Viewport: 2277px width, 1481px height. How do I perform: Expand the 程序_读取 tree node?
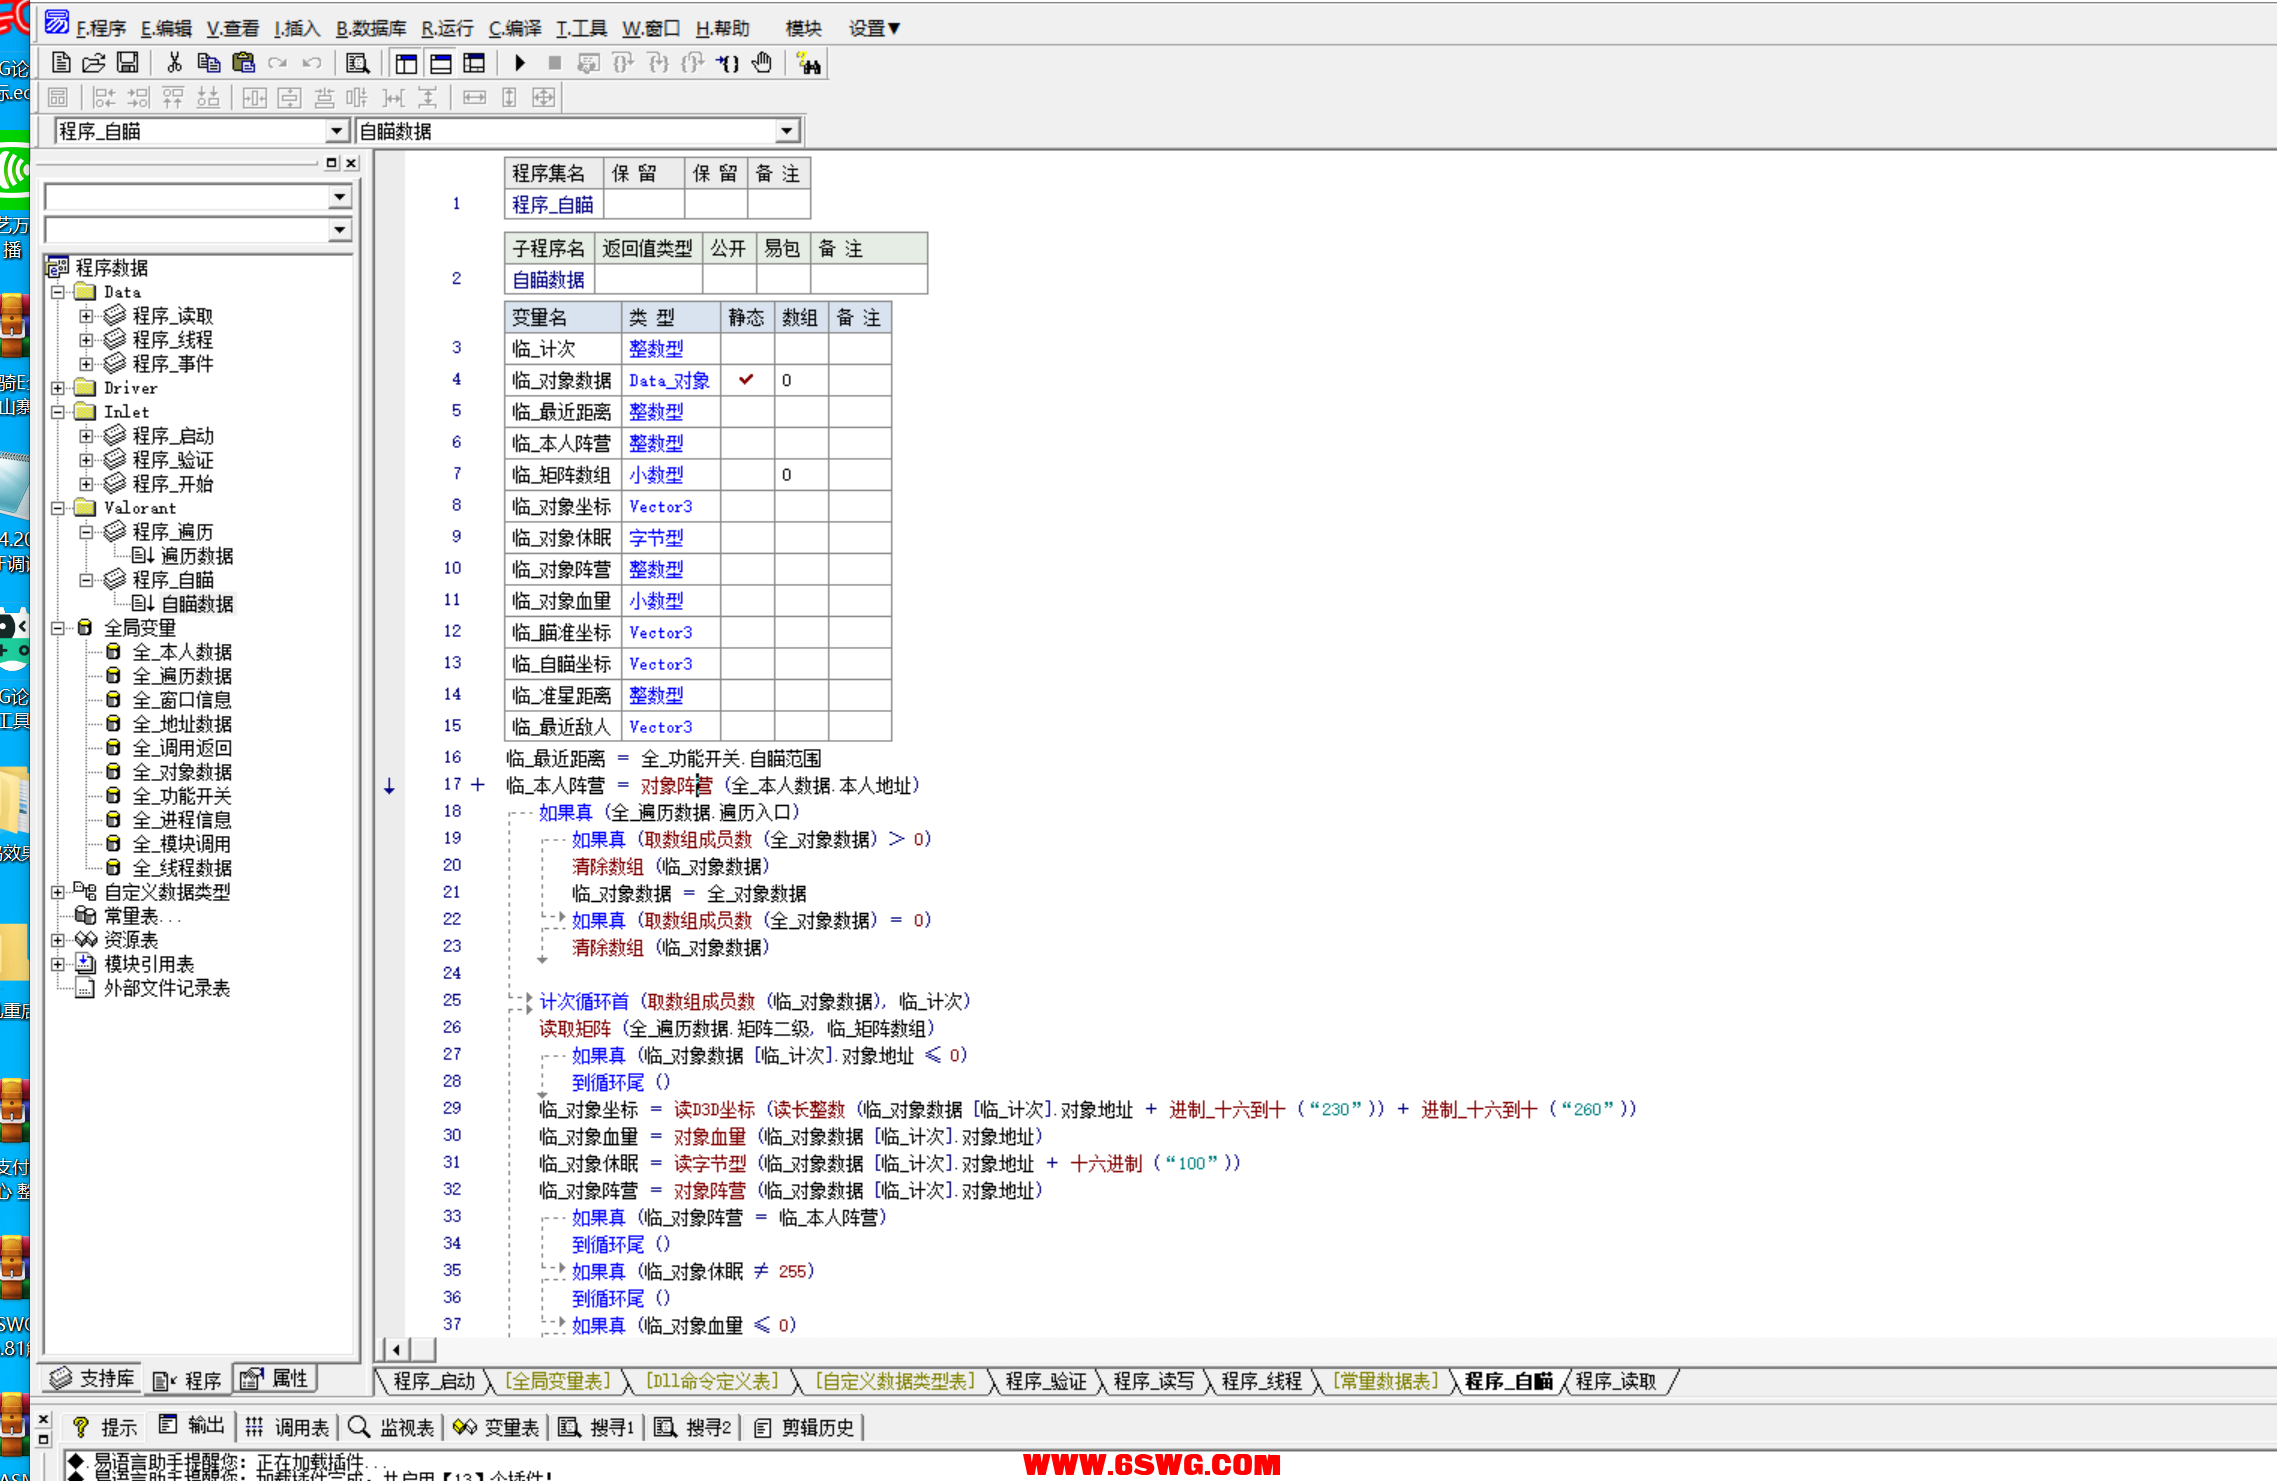(x=87, y=316)
